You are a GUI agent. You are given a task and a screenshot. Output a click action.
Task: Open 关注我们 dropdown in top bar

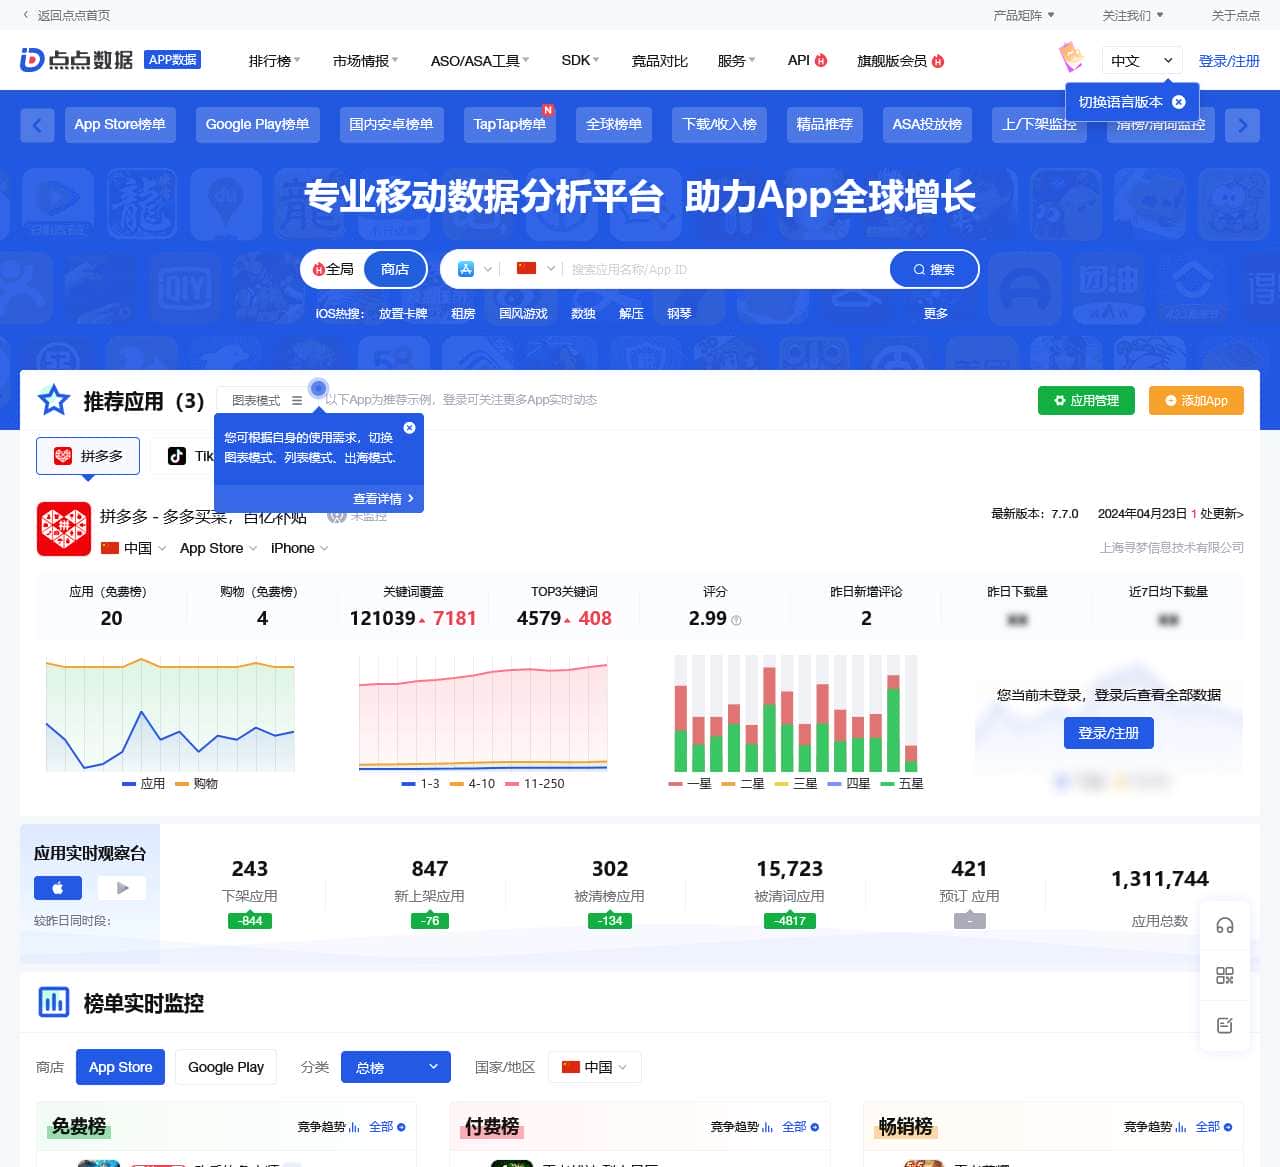(x=1133, y=15)
